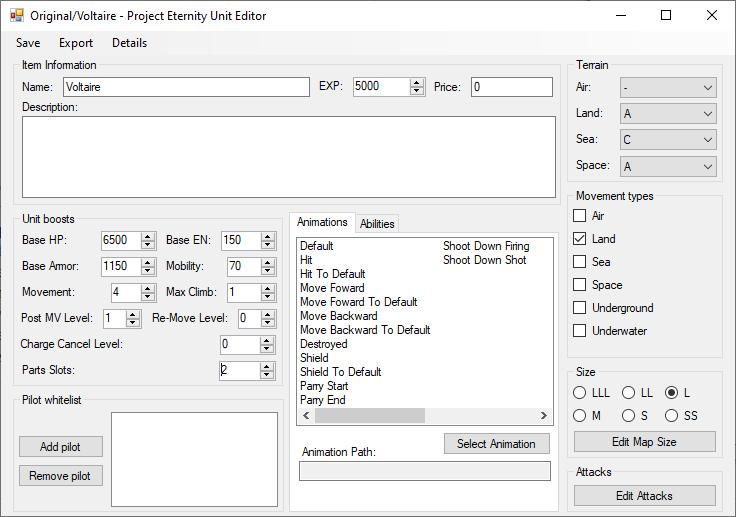
Task: Open the Sea terrain dropdown
Action: click(668, 140)
